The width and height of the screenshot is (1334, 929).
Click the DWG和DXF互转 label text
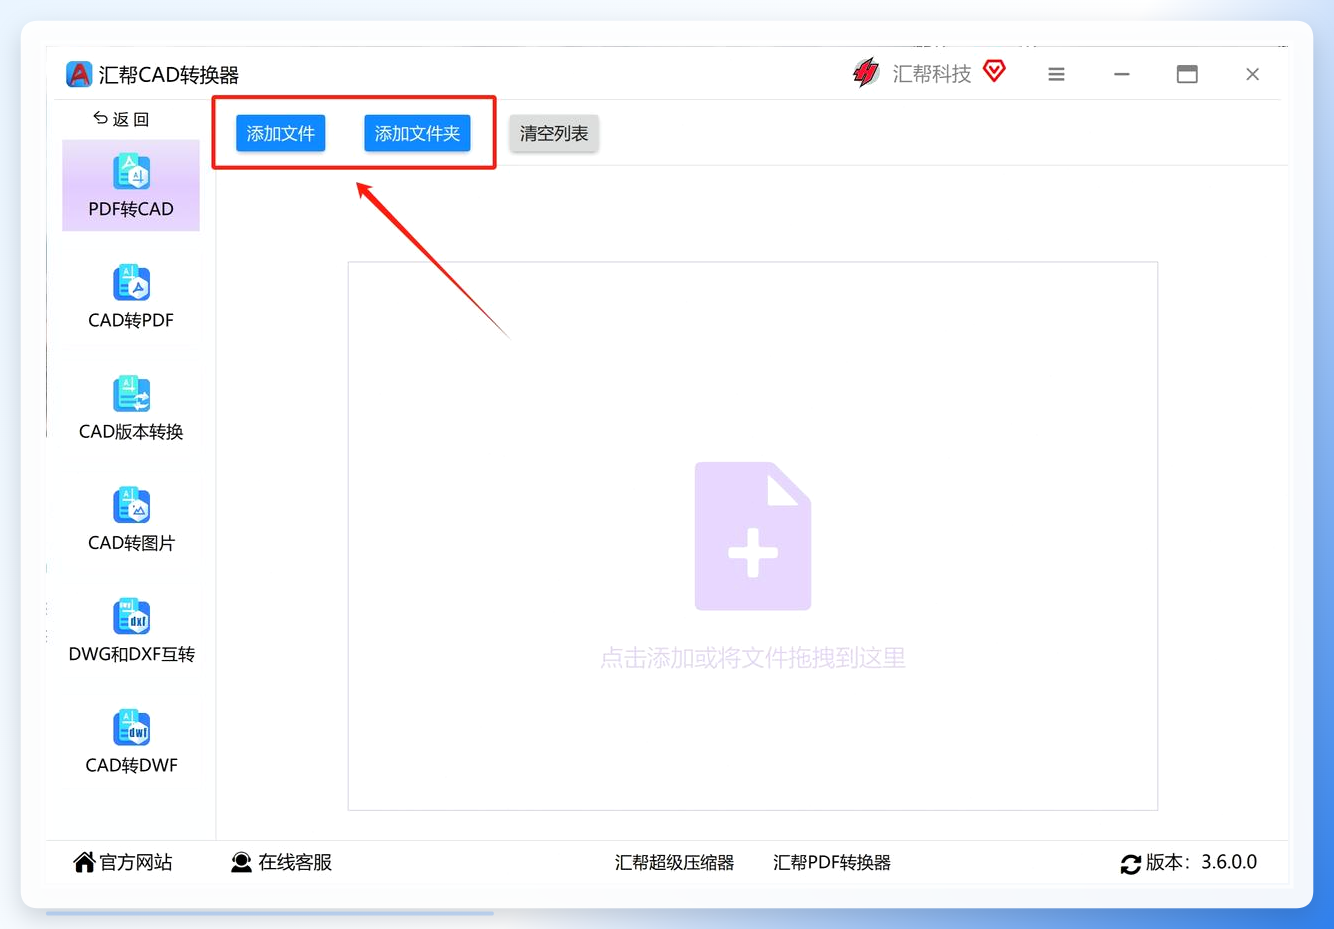[131, 654]
